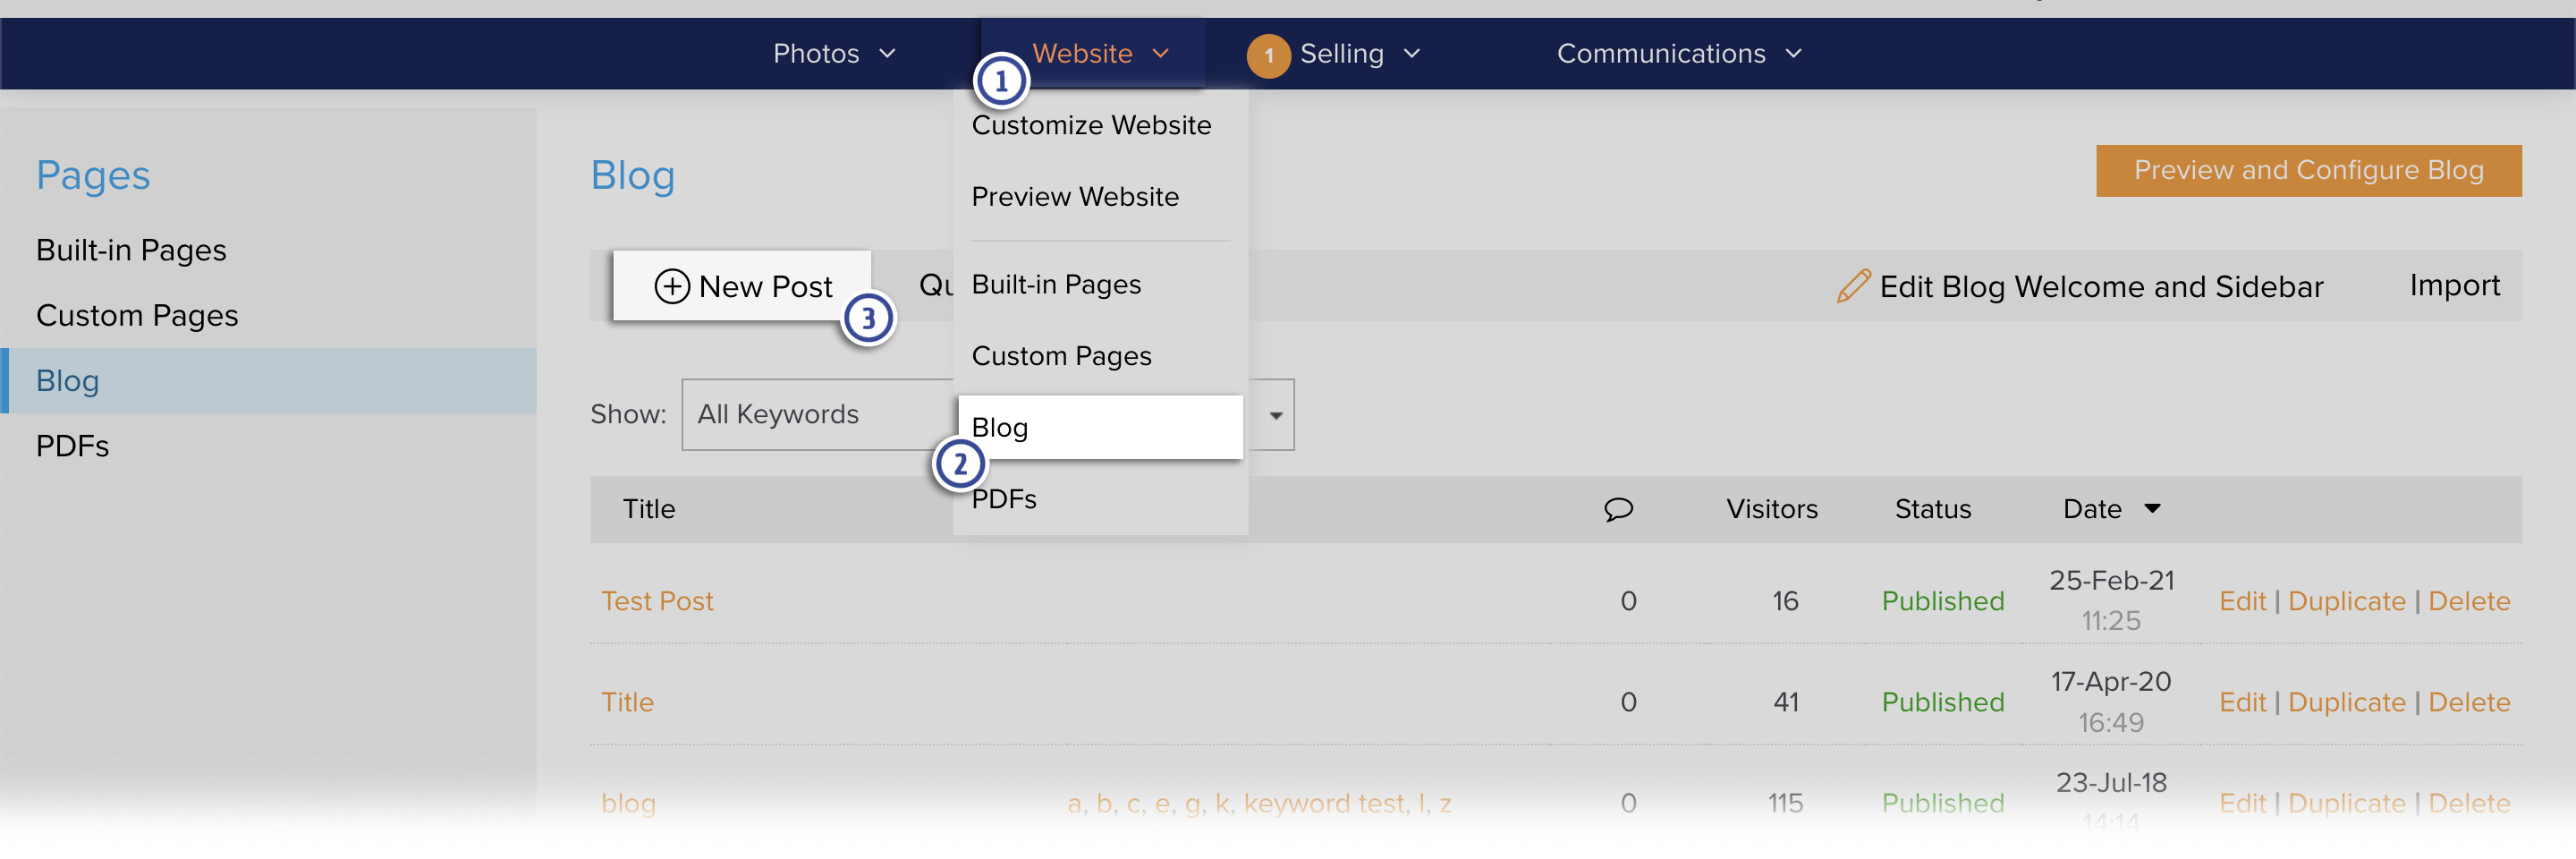Screen dimensions: 2576x859
Task: Click Duplicate for the Title post
Action: [x=2346, y=702]
